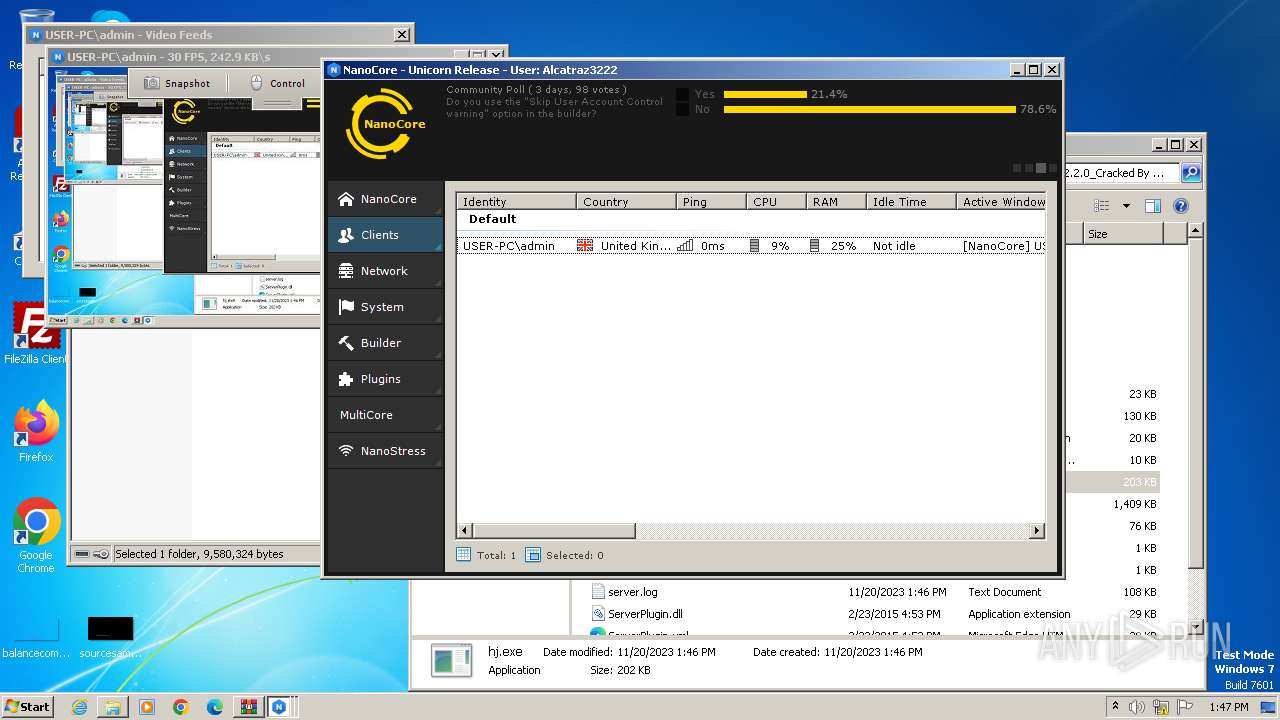Change Explorer view style icon
The height and width of the screenshot is (720, 1280).
pyautogui.click(x=1101, y=206)
